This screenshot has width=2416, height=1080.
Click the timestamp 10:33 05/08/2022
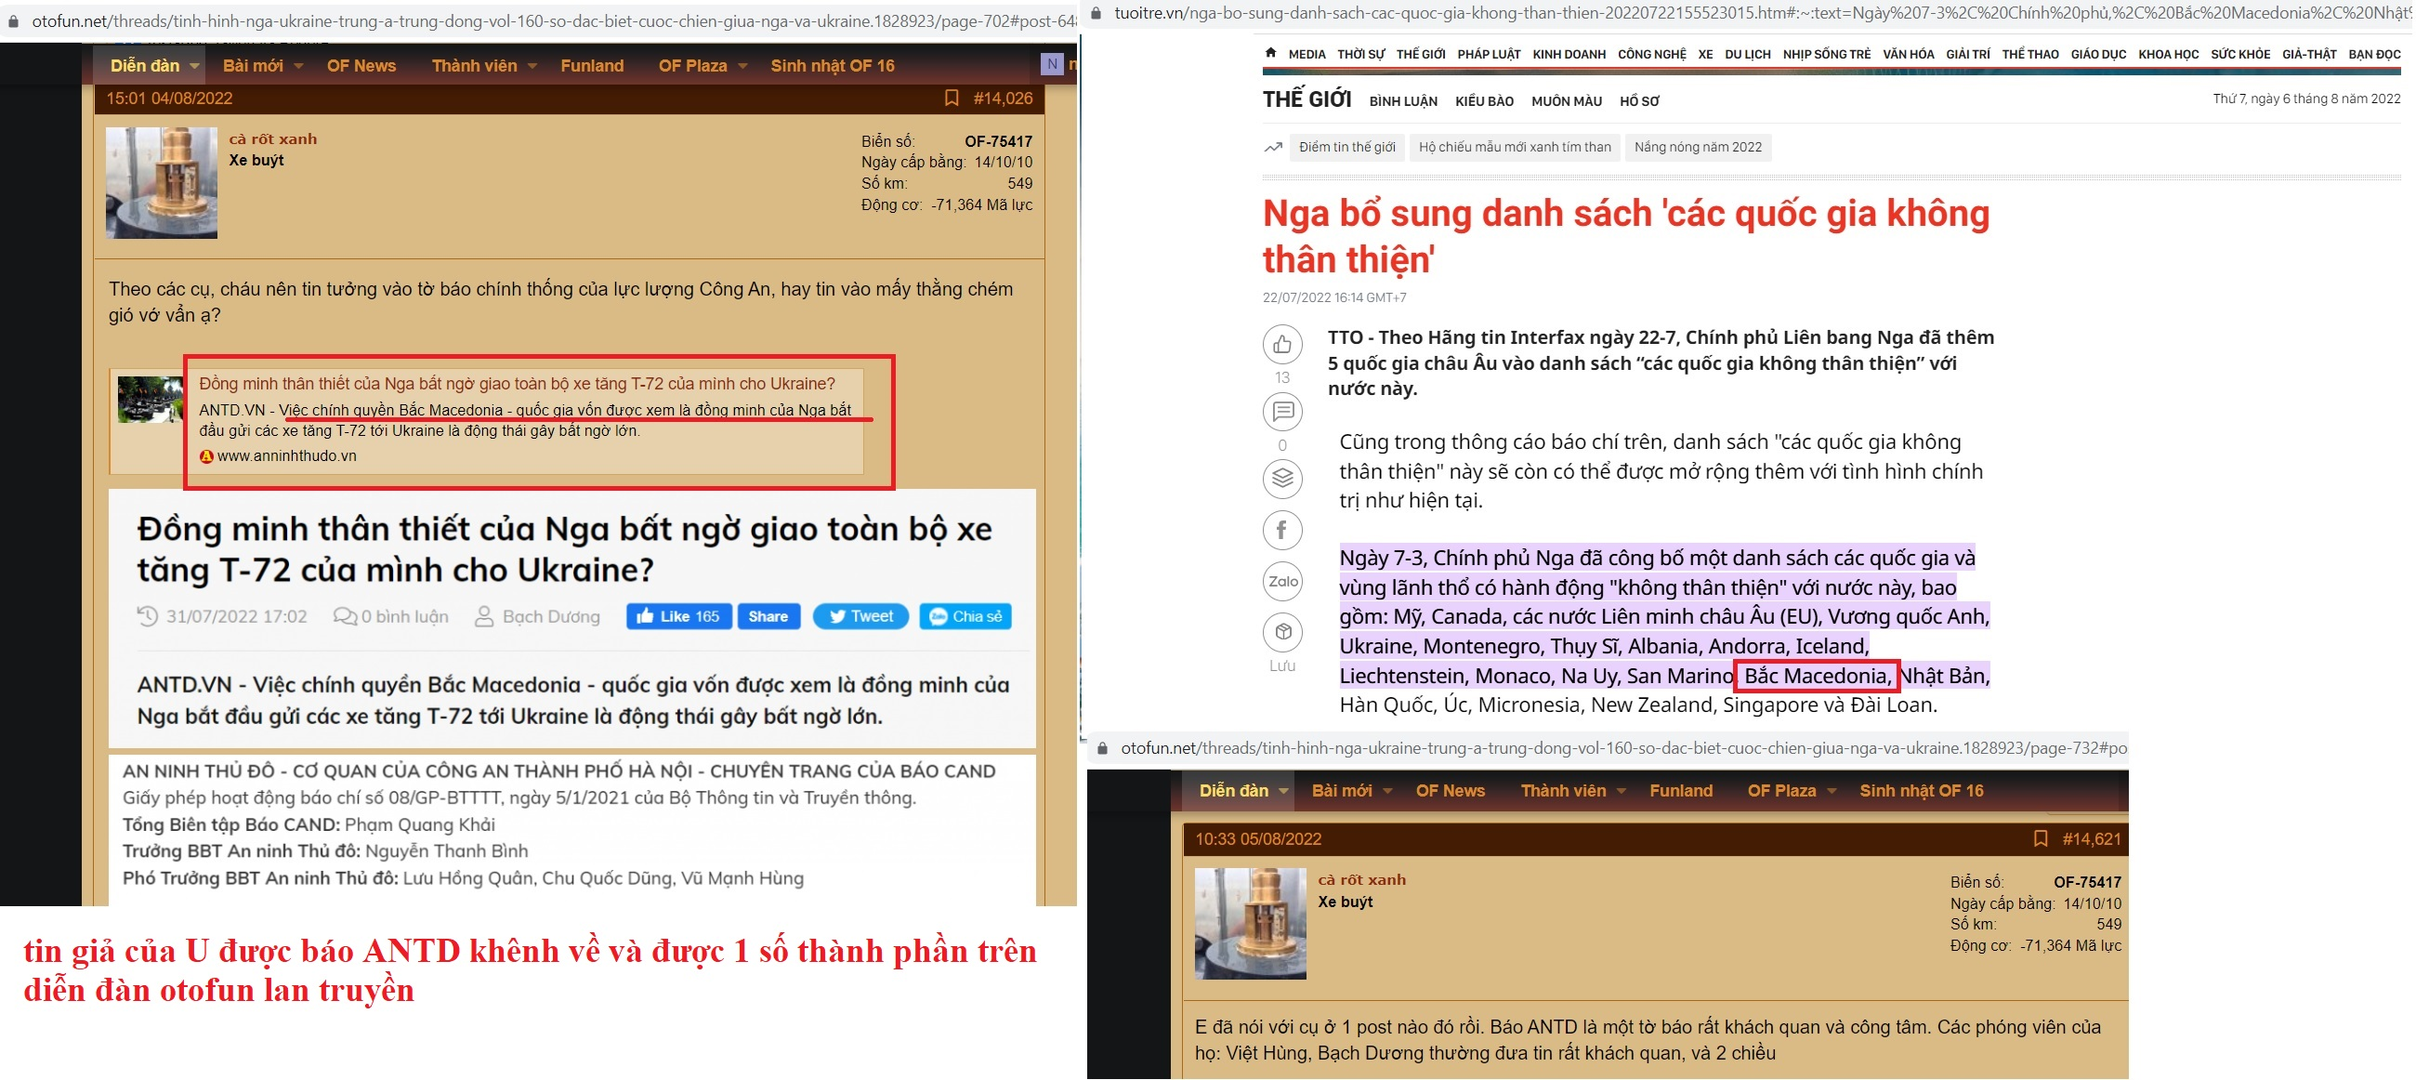[1258, 839]
